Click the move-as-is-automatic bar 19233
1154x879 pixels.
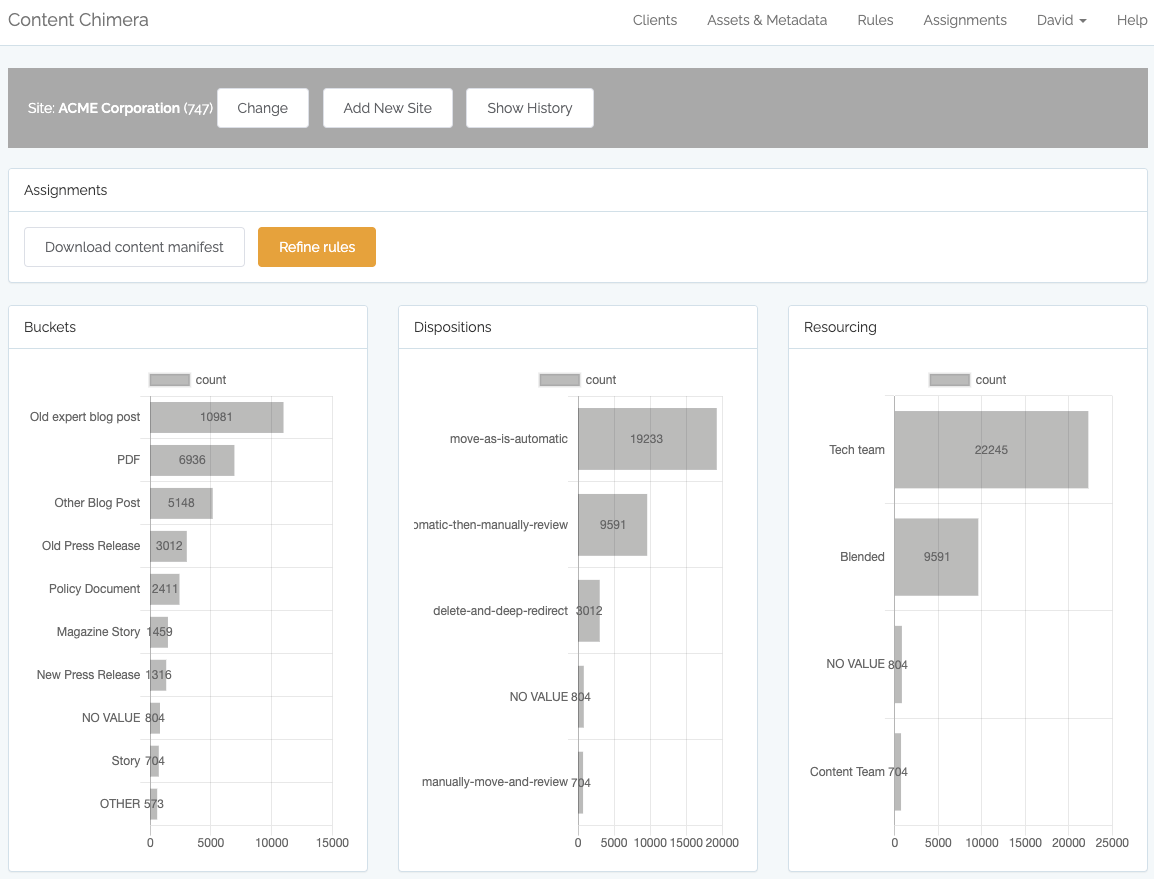[647, 439]
